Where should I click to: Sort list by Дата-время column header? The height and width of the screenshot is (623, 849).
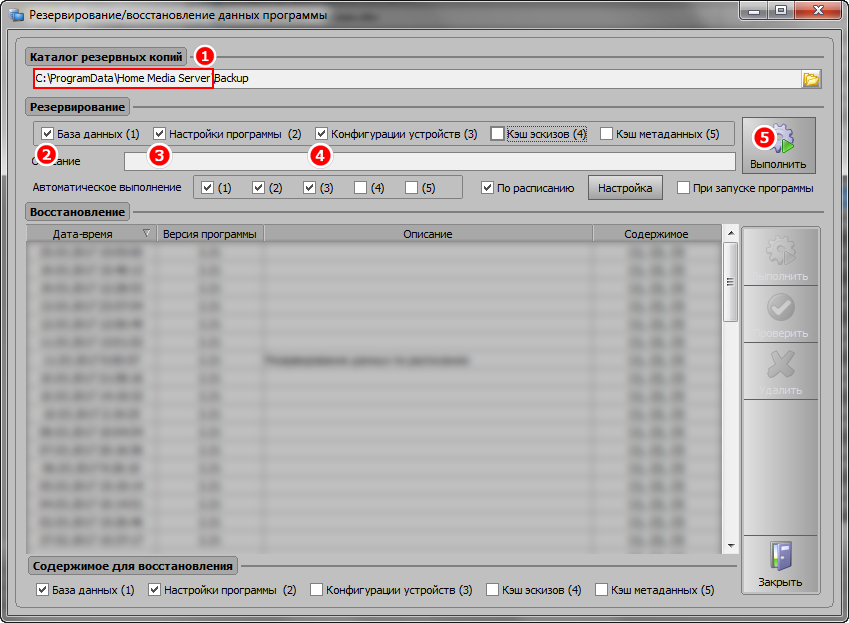click(84, 234)
